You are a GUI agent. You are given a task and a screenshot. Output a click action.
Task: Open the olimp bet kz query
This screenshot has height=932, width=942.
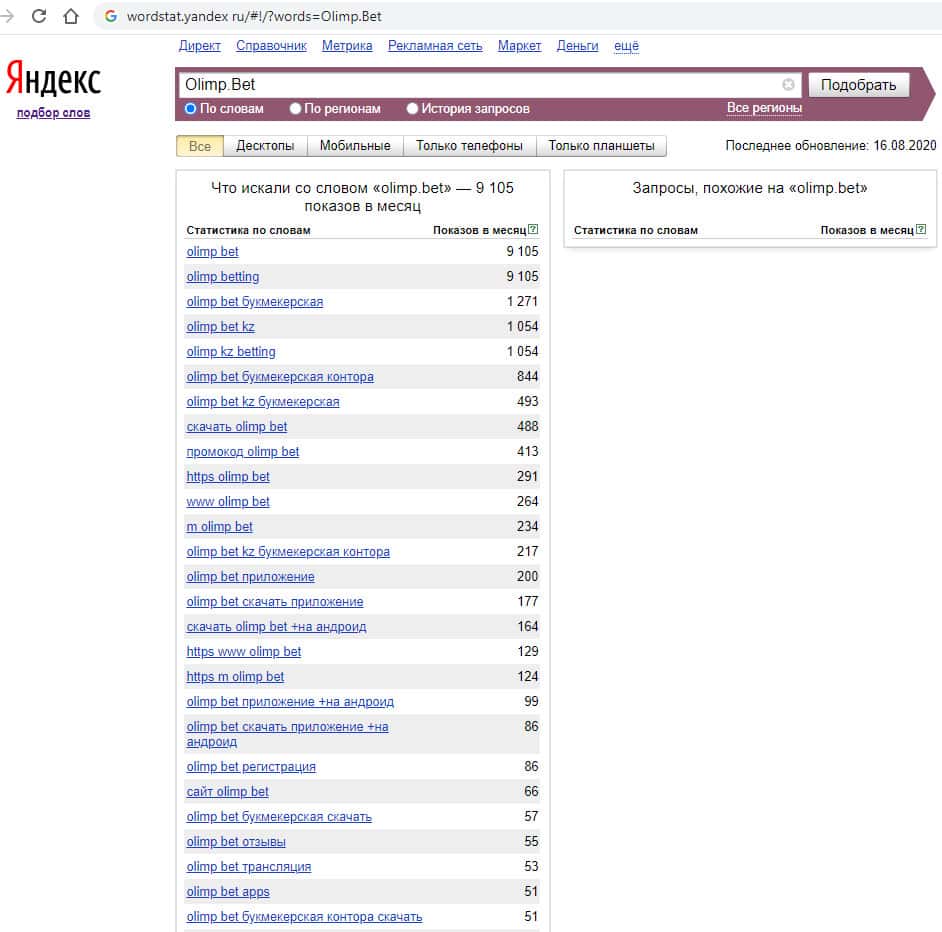[220, 327]
